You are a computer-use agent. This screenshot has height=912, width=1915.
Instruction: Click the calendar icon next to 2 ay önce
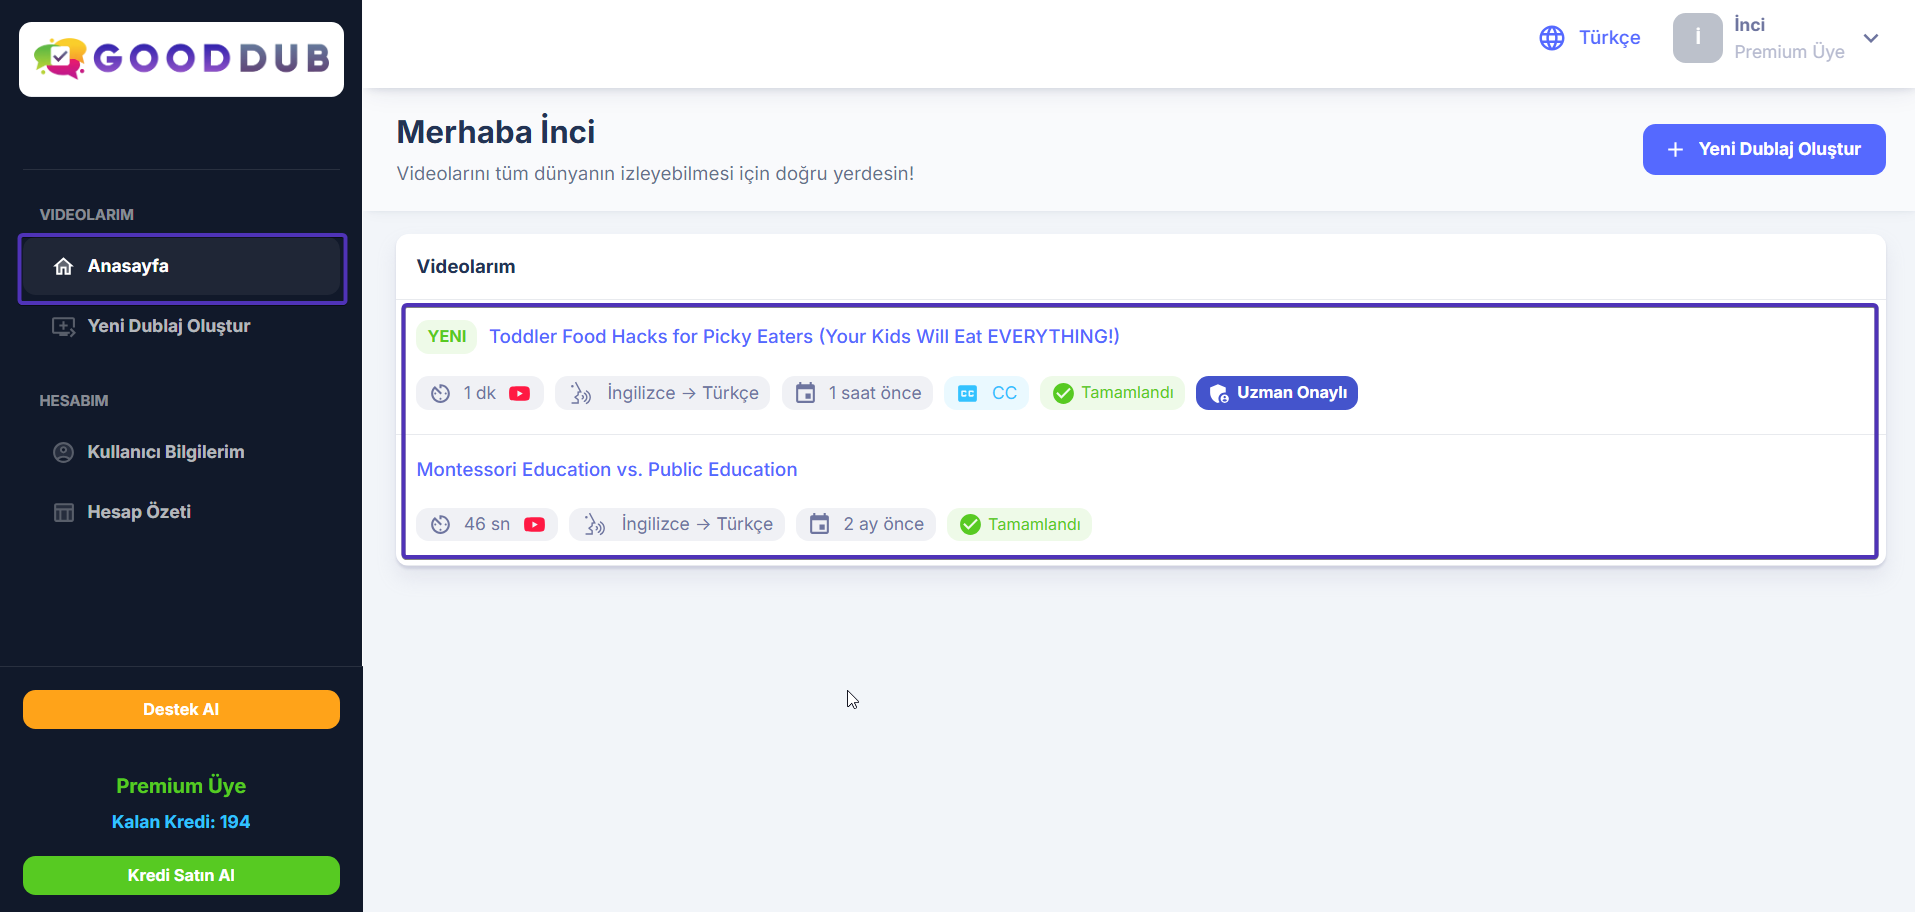[819, 525]
